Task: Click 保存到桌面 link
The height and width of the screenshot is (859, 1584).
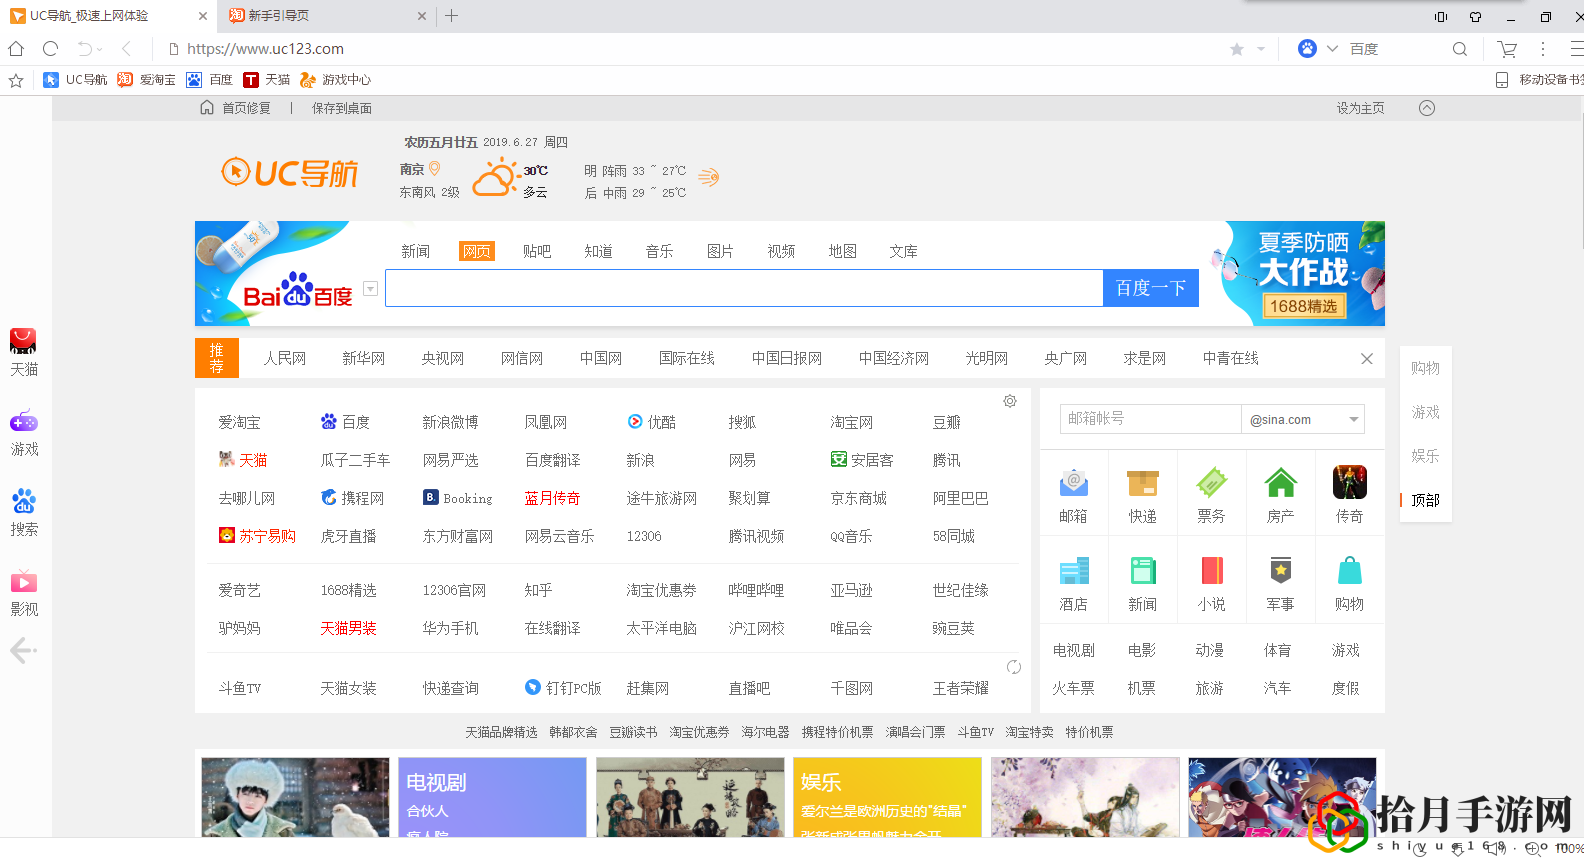Action: (x=342, y=108)
